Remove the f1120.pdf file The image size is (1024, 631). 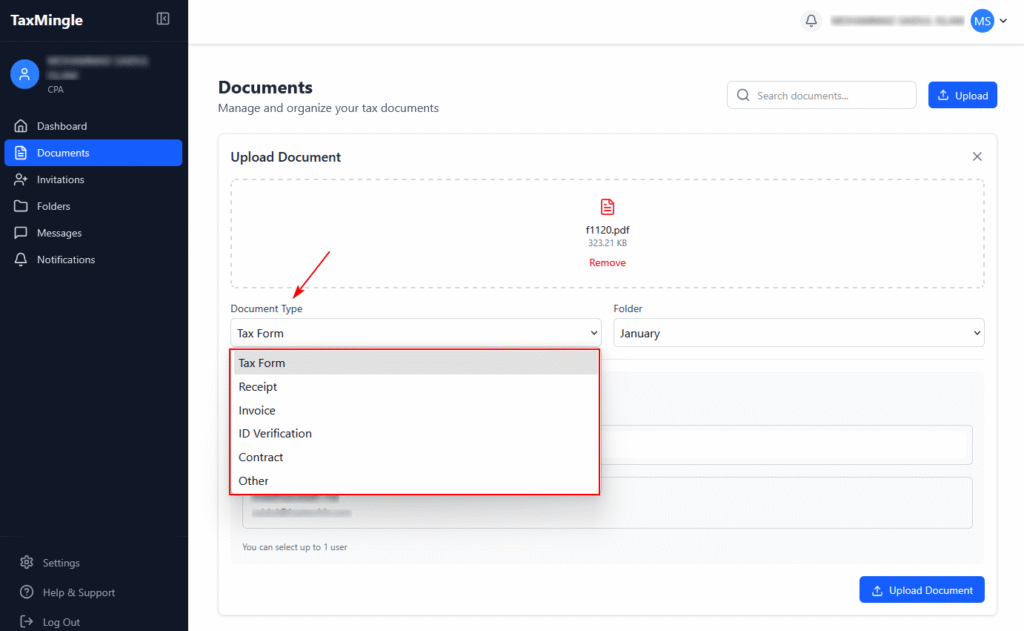(x=607, y=263)
